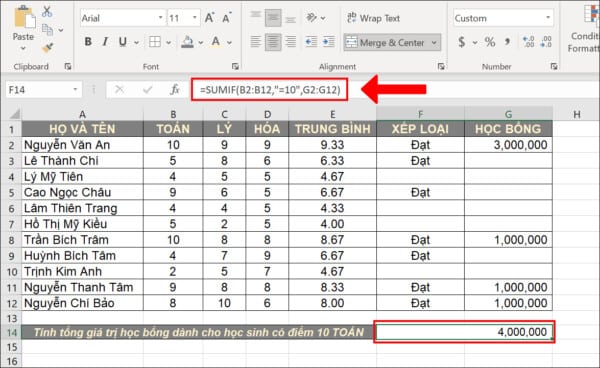
Task: Open the borders dropdown arrow
Action: pyautogui.click(x=169, y=42)
